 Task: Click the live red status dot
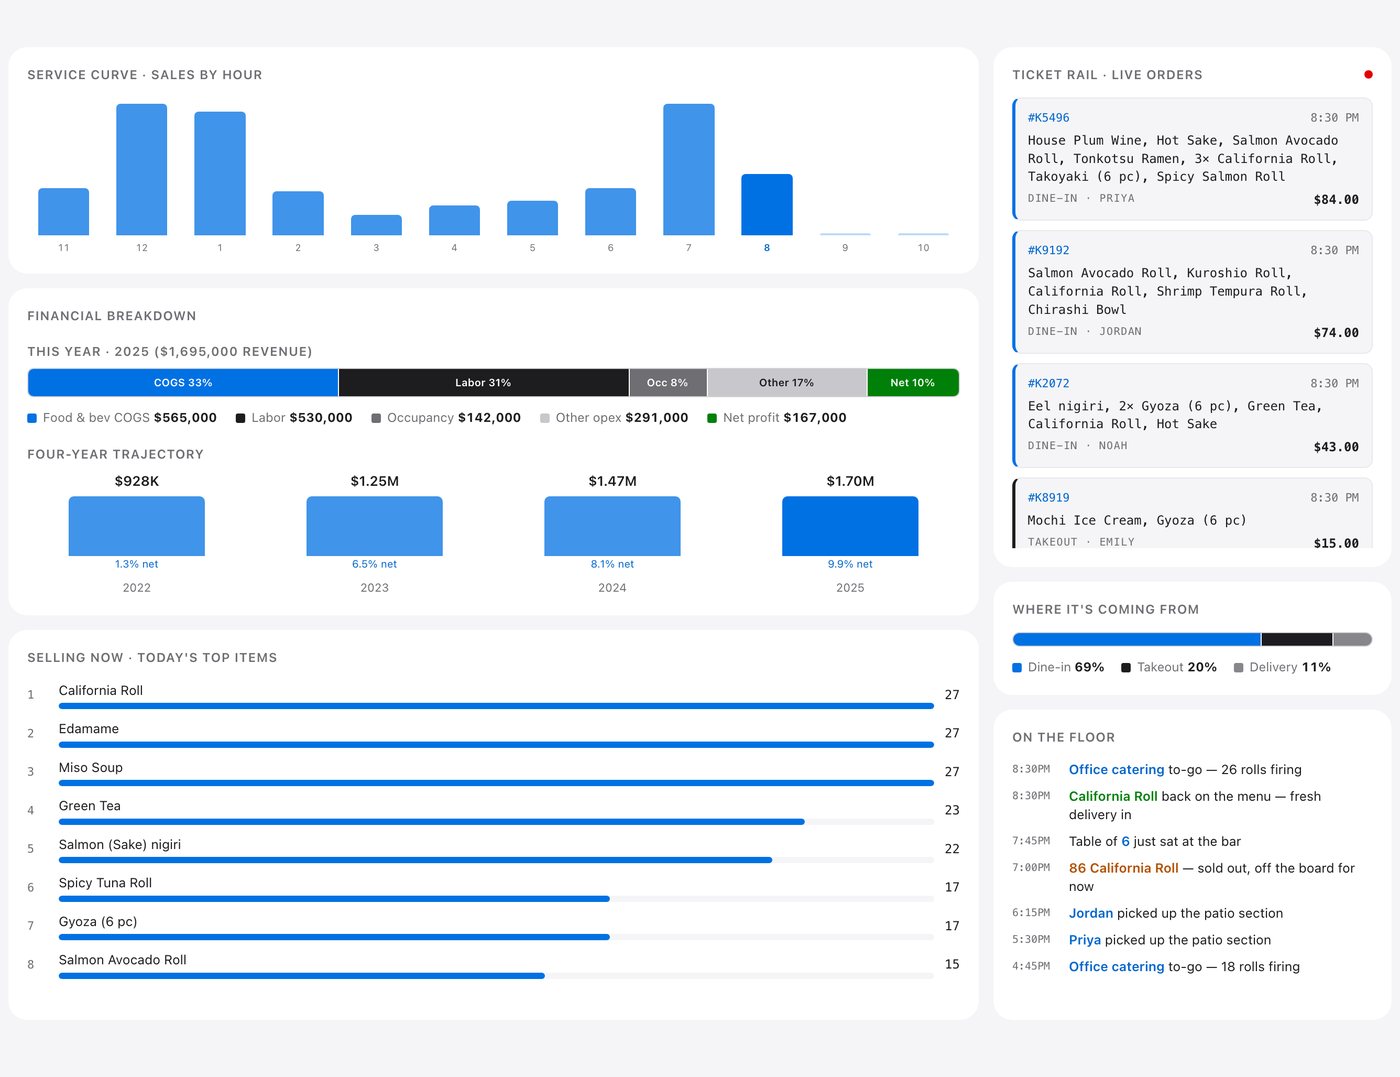1368,75
